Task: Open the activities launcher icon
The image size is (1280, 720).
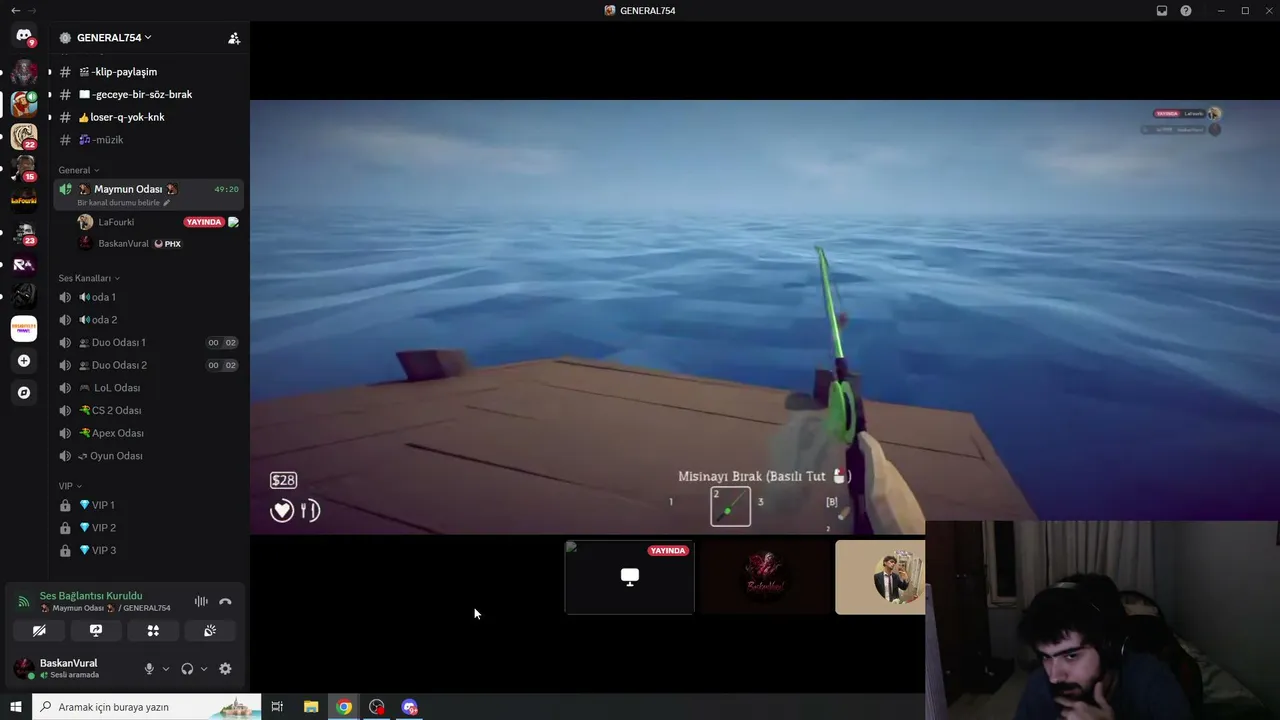Action: (153, 631)
